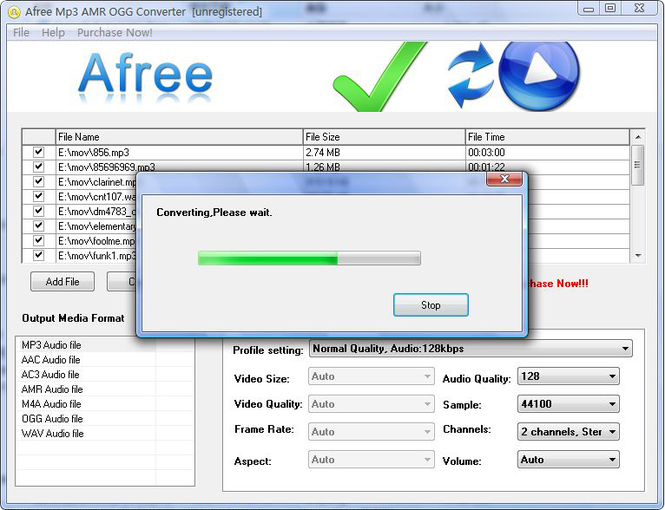
Task: Open the Channels dropdown
Action: (568, 432)
